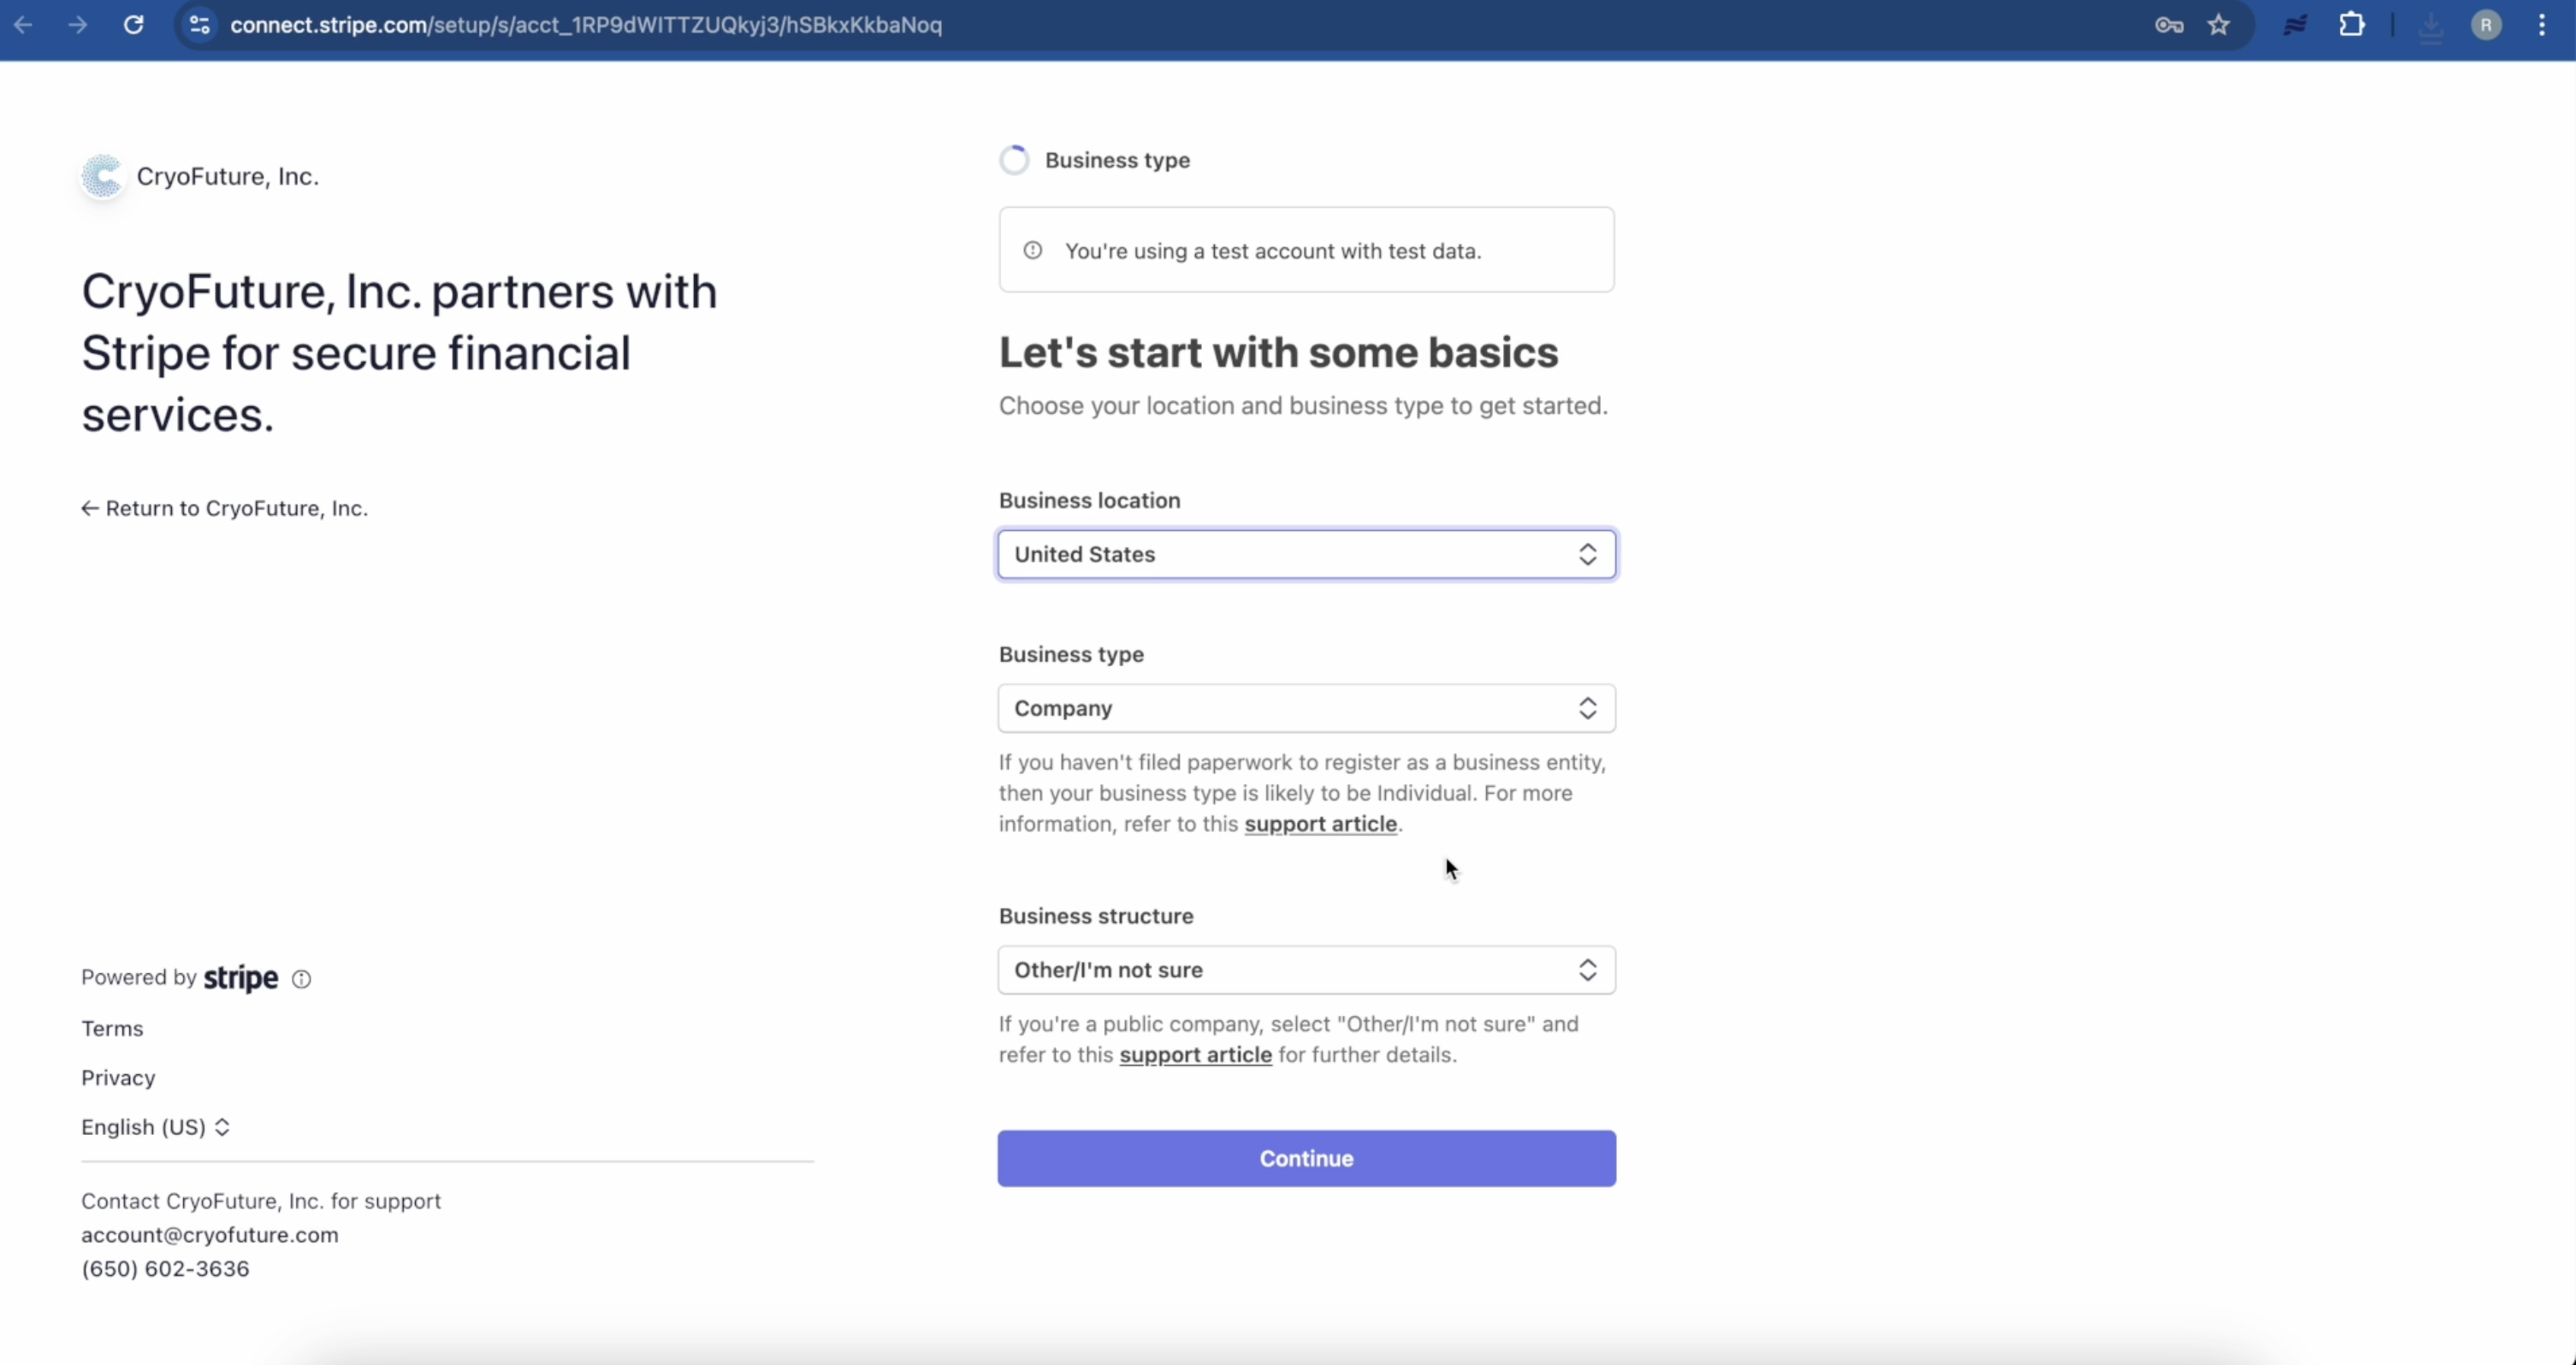Click the password key icon

pyautogui.click(x=2168, y=25)
